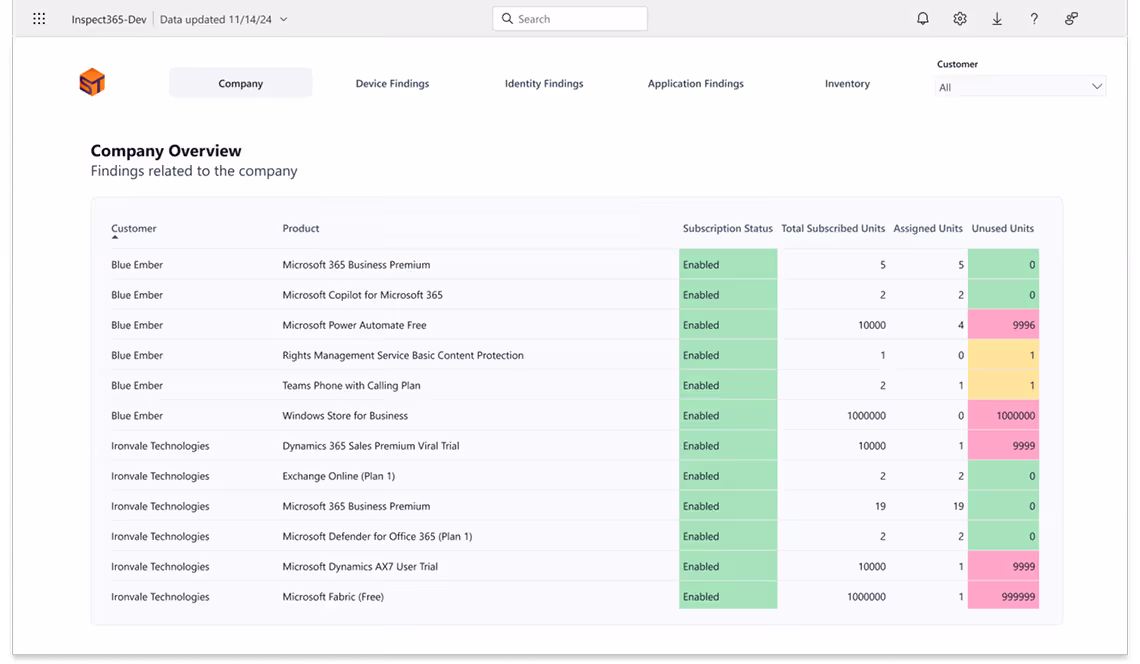Open the app launcher grid icon
This screenshot has width=1140, height=664.
(39, 19)
